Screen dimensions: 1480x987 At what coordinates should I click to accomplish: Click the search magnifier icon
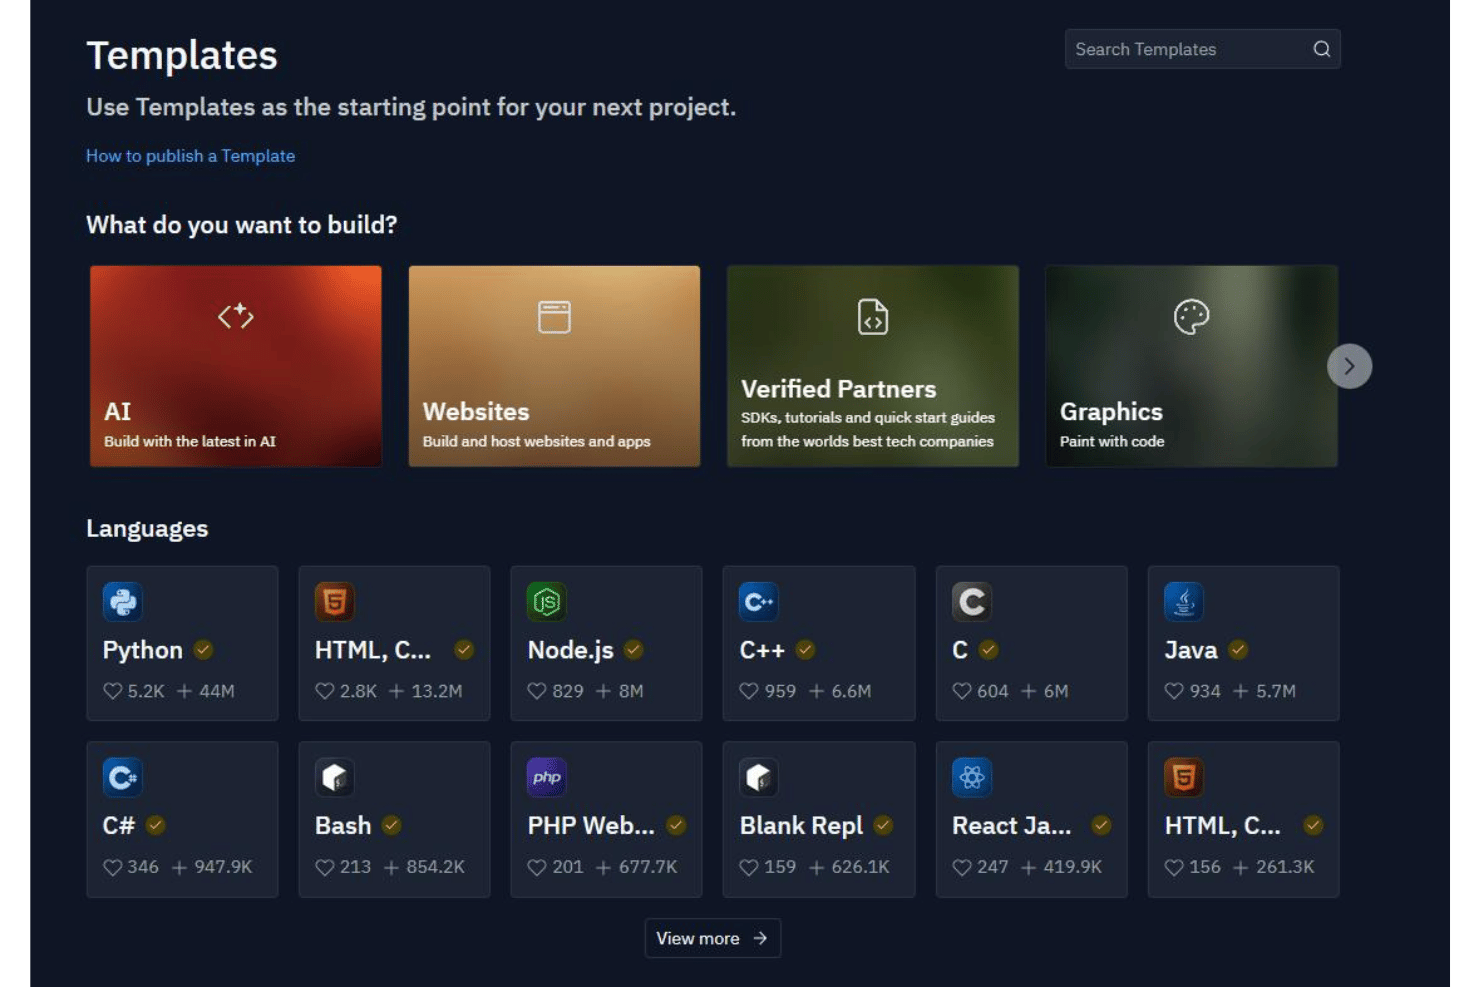click(1321, 49)
